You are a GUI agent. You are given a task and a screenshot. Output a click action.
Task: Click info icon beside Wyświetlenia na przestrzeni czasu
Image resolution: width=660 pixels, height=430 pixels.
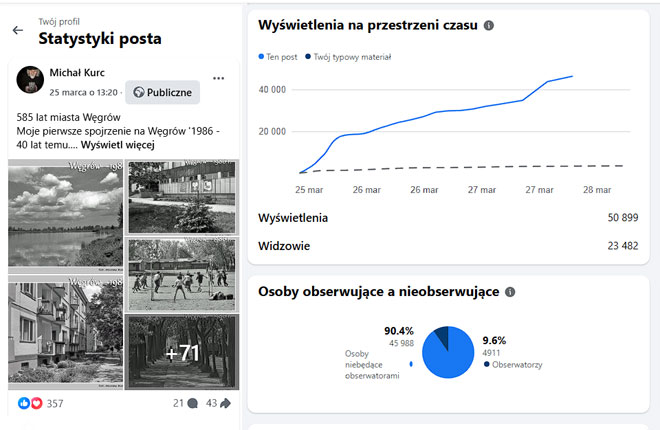488,25
